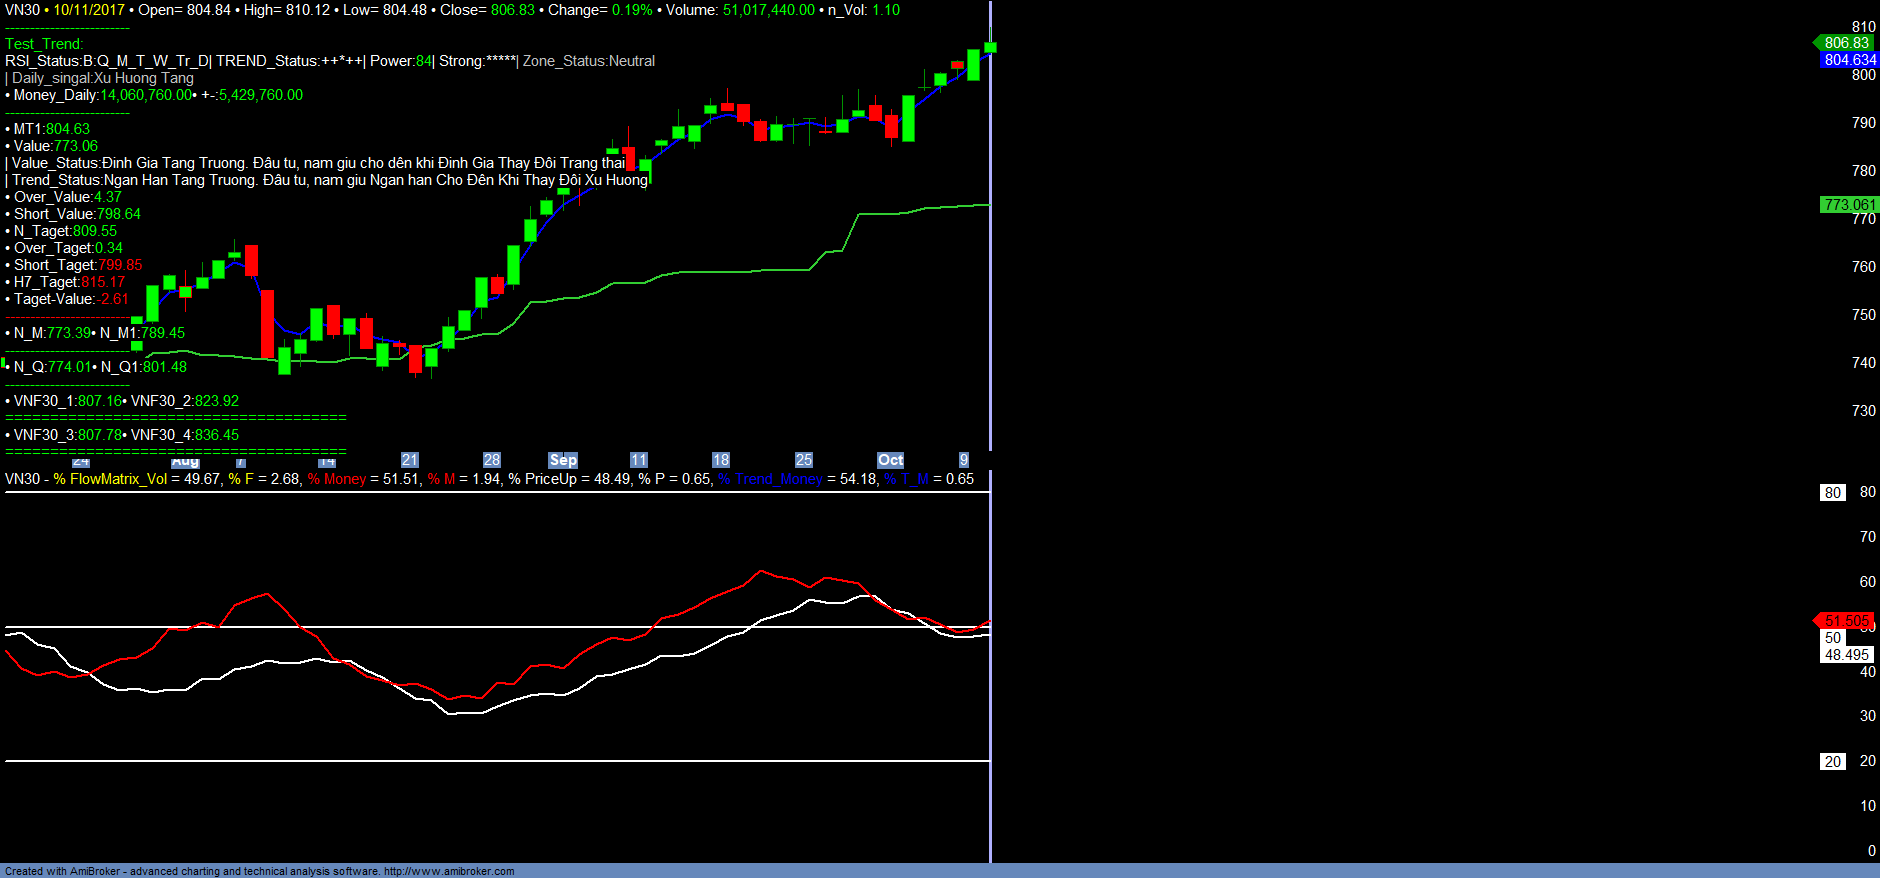Click the boxed 80 level label

[1832, 493]
